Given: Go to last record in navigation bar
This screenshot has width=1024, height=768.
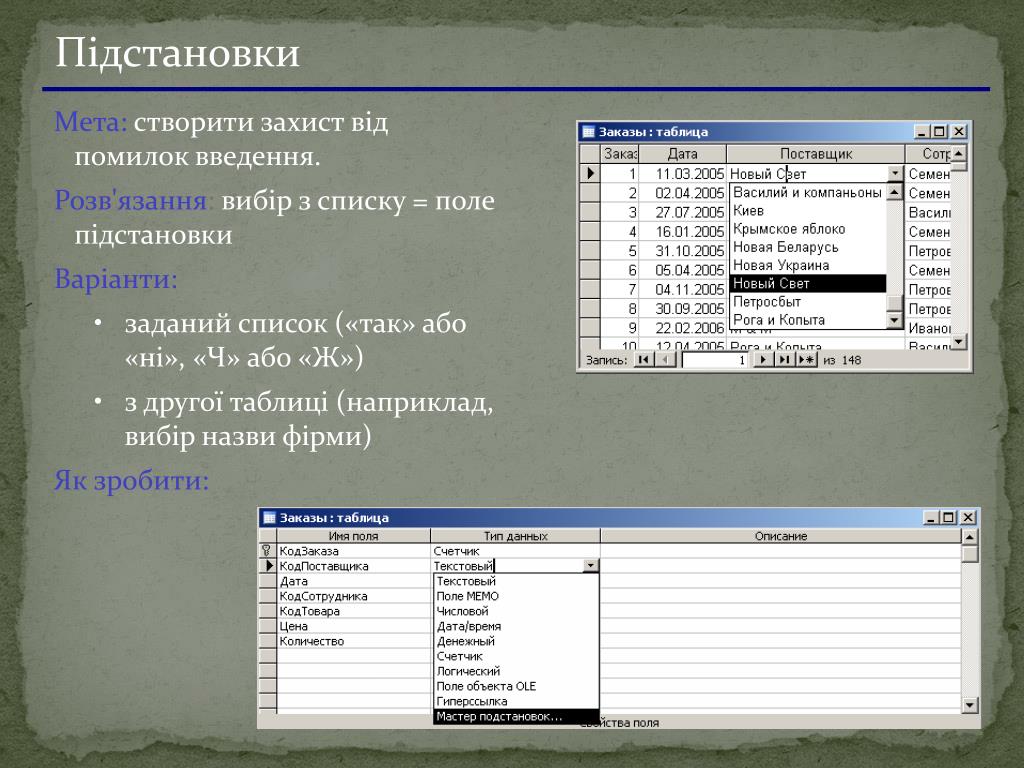Looking at the screenshot, I should click(784, 360).
